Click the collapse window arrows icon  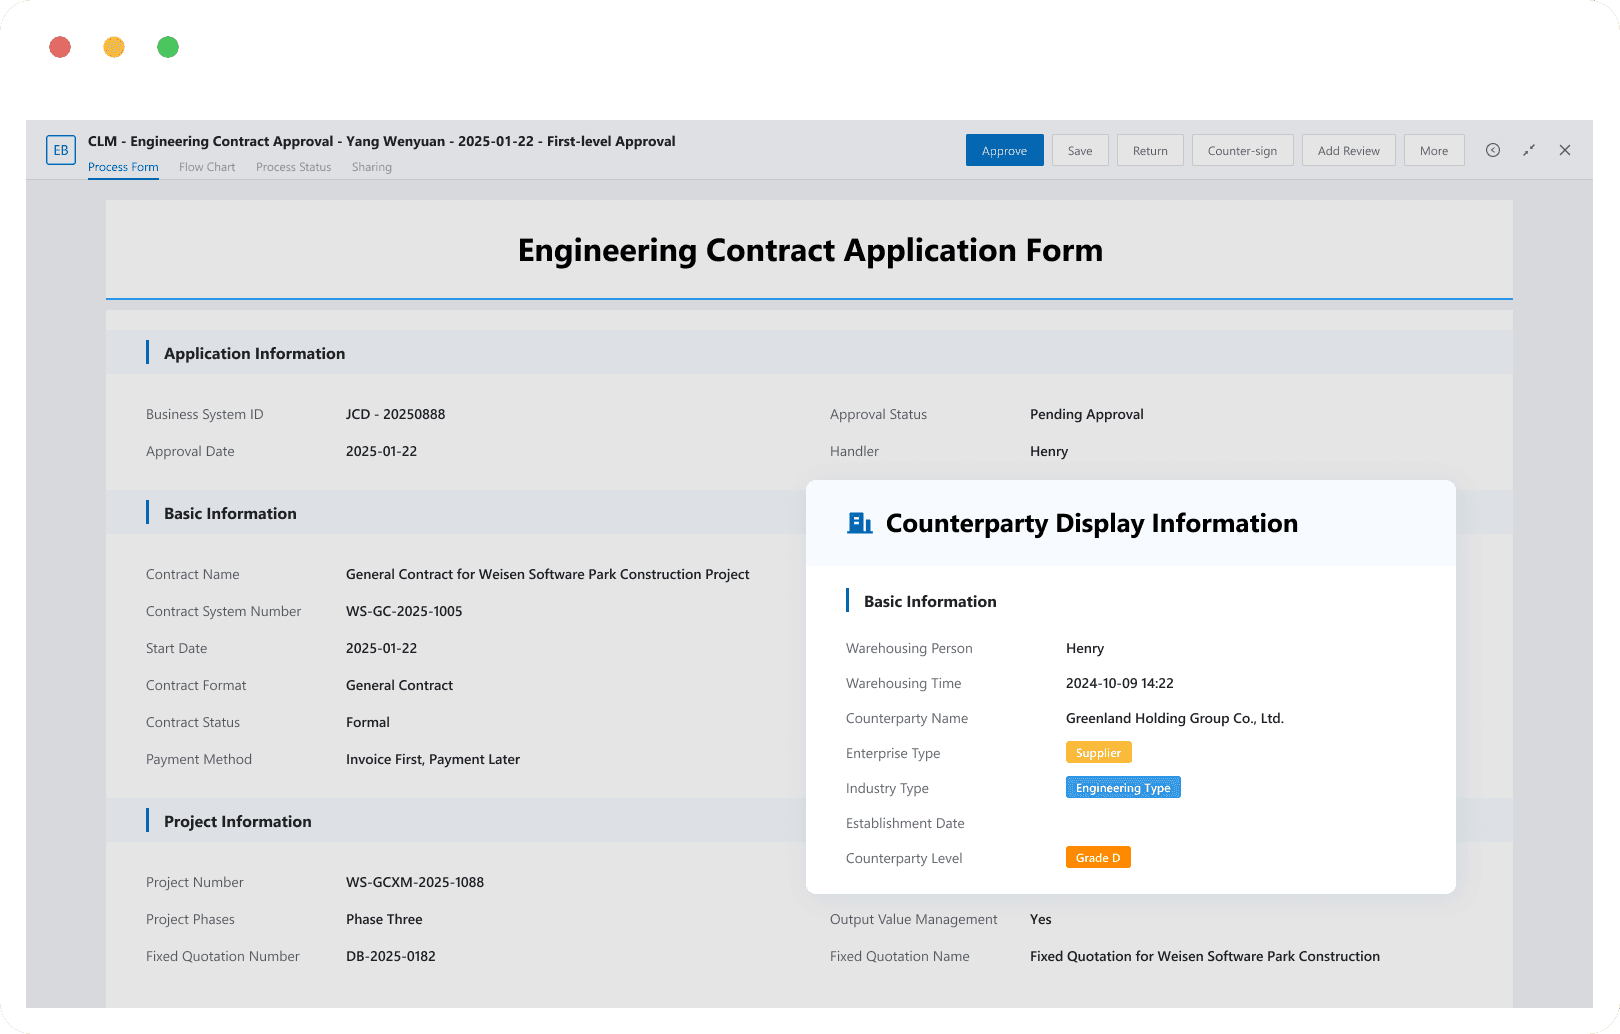(x=1529, y=150)
